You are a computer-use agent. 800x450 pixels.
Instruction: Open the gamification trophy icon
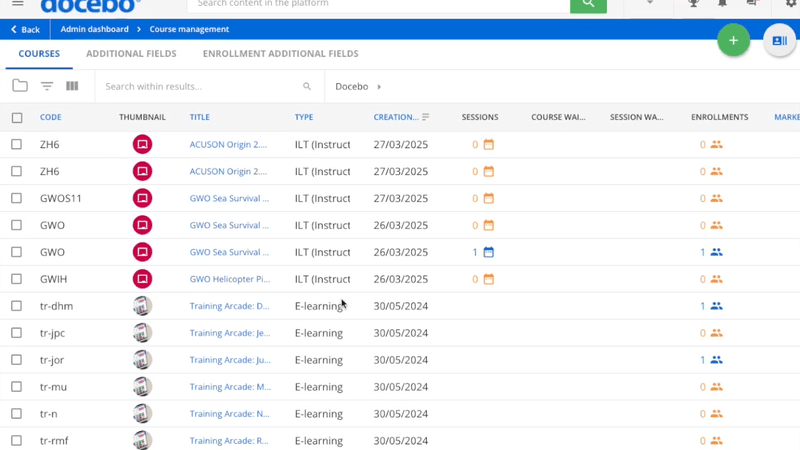(693, 3)
